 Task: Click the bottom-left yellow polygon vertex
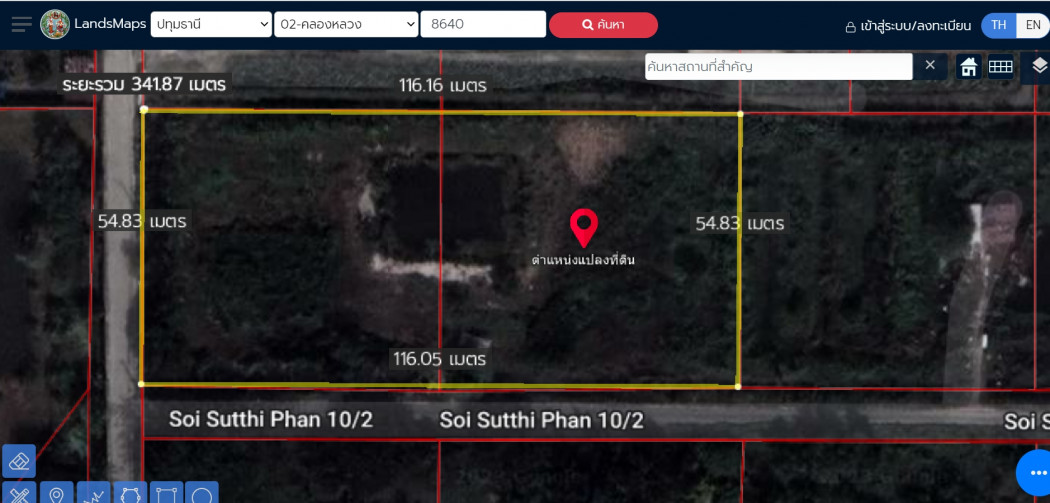click(x=141, y=384)
